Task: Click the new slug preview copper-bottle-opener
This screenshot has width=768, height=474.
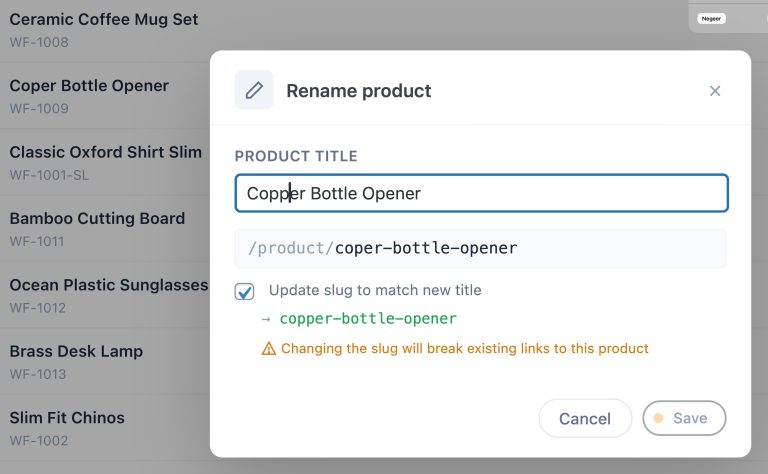Action: [368, 319]
